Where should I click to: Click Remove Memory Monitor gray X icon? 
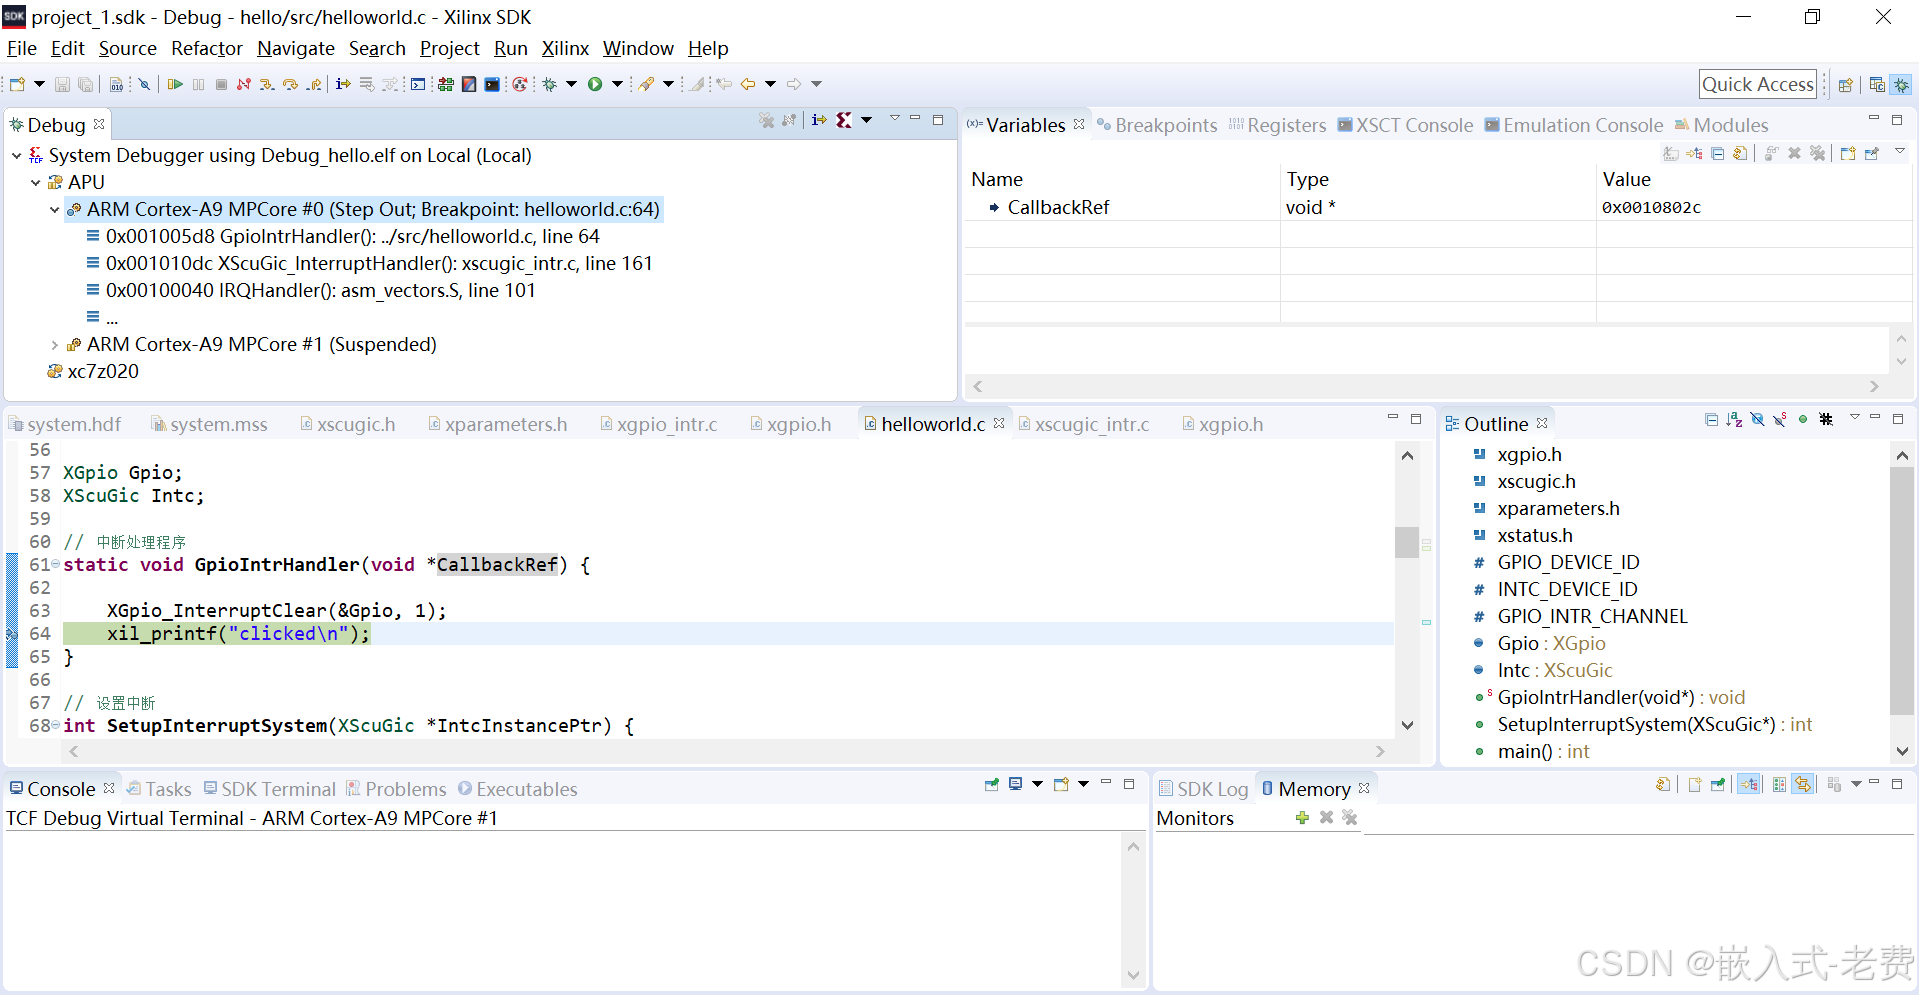[1326, 817]
